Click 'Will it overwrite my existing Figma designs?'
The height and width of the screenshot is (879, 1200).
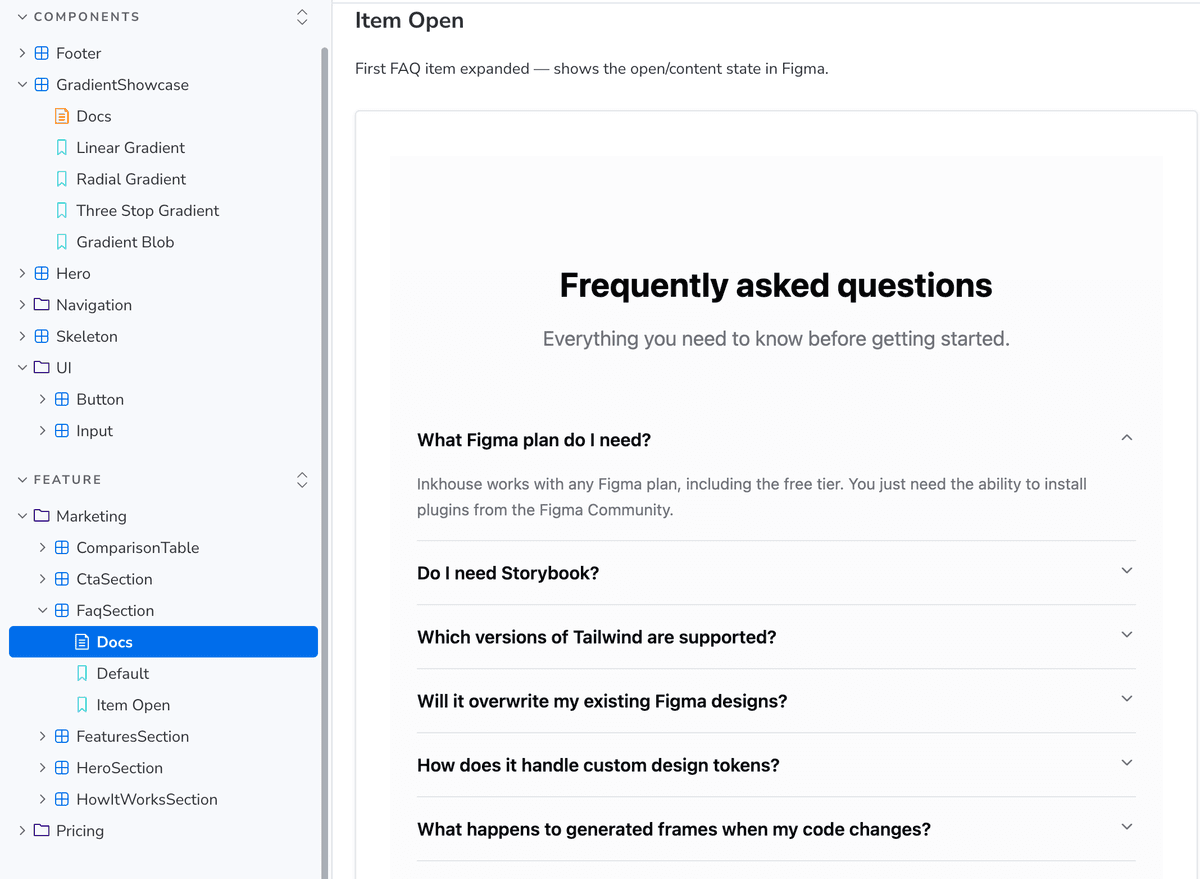602,701
